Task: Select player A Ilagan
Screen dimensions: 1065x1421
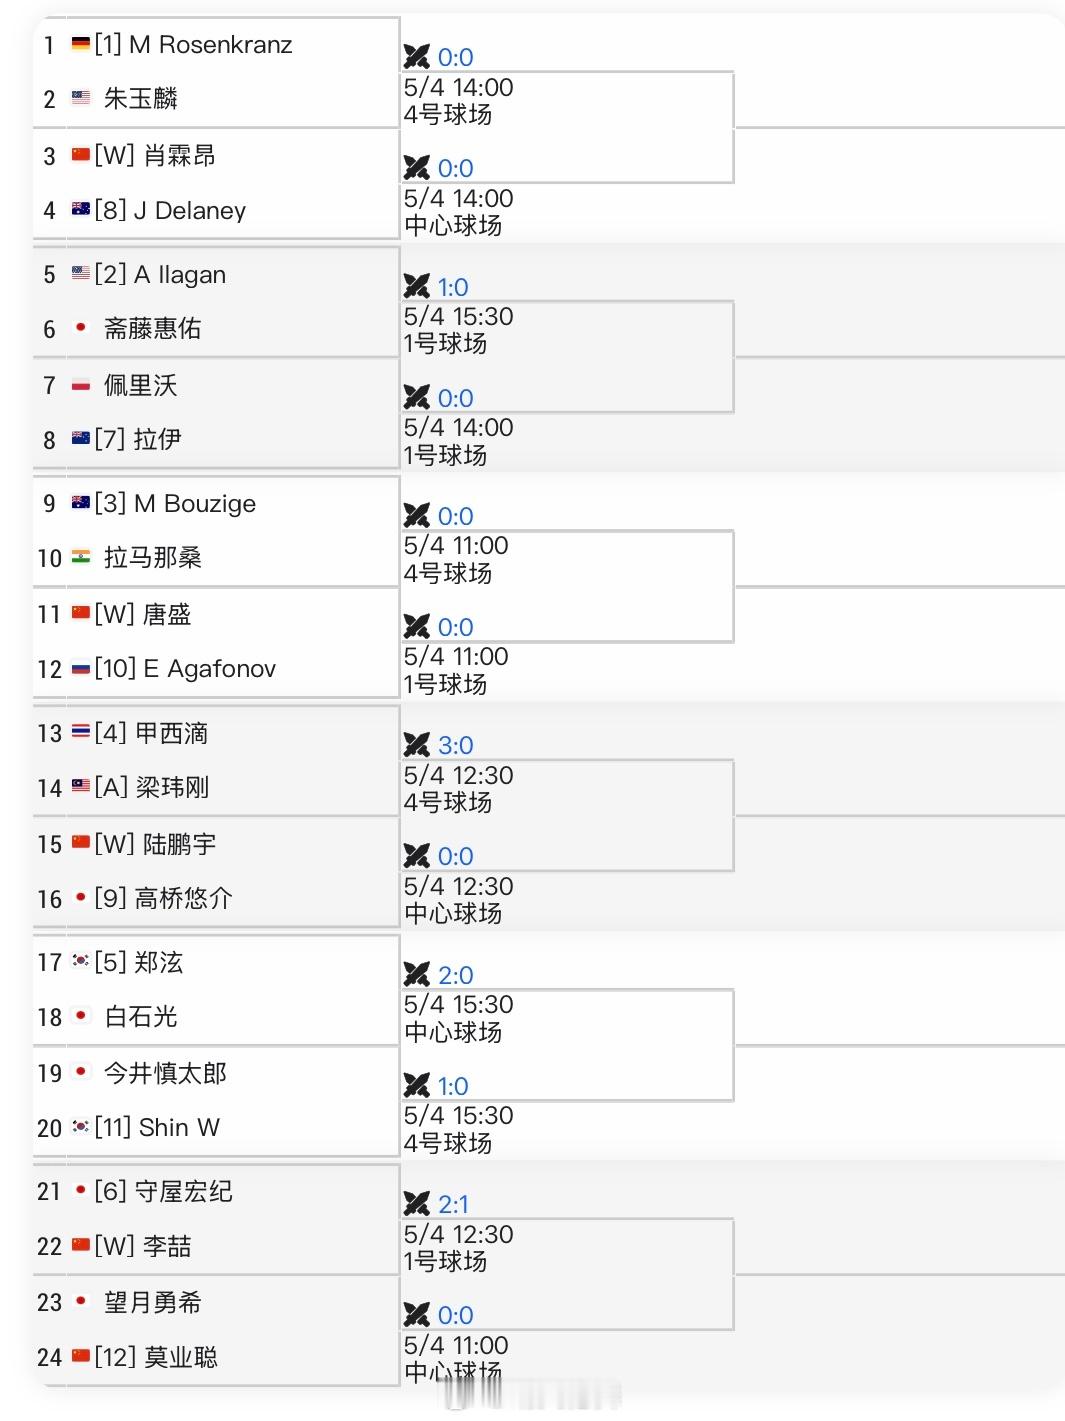Action: [x=180, y=274]
